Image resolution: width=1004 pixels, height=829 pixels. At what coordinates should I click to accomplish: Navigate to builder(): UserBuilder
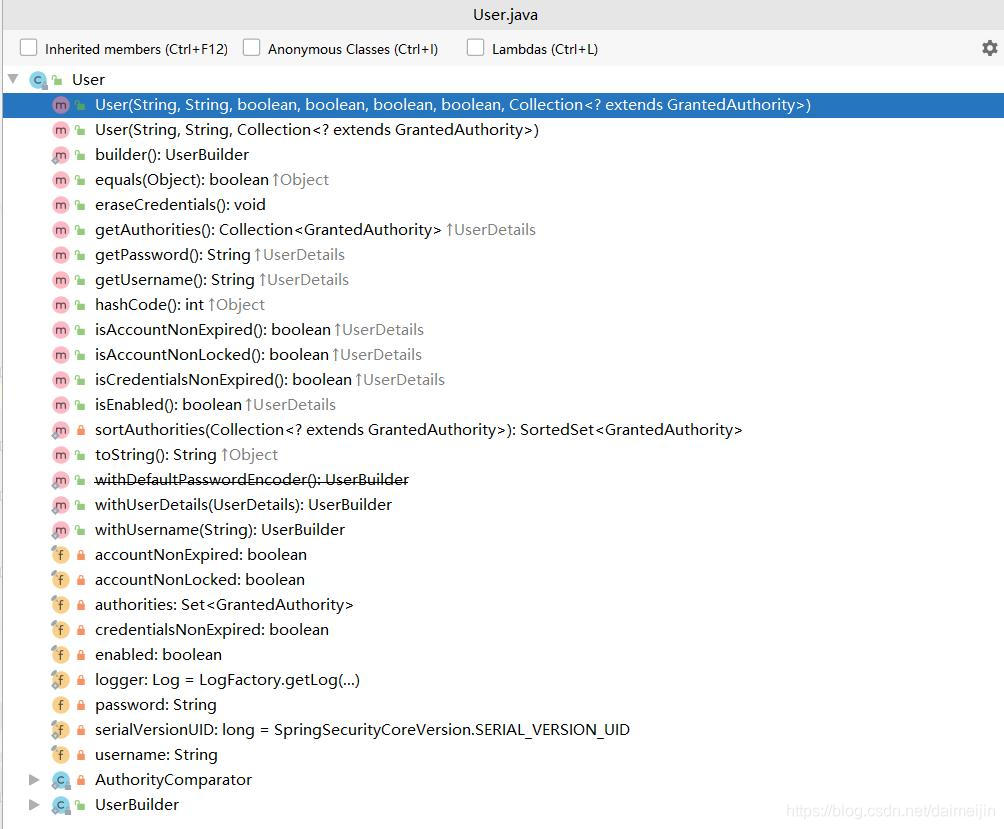[172, 155]
